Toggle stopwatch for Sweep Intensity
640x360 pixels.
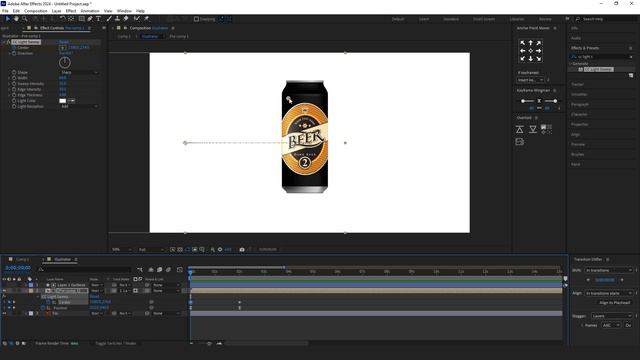[x=14, y=84]
